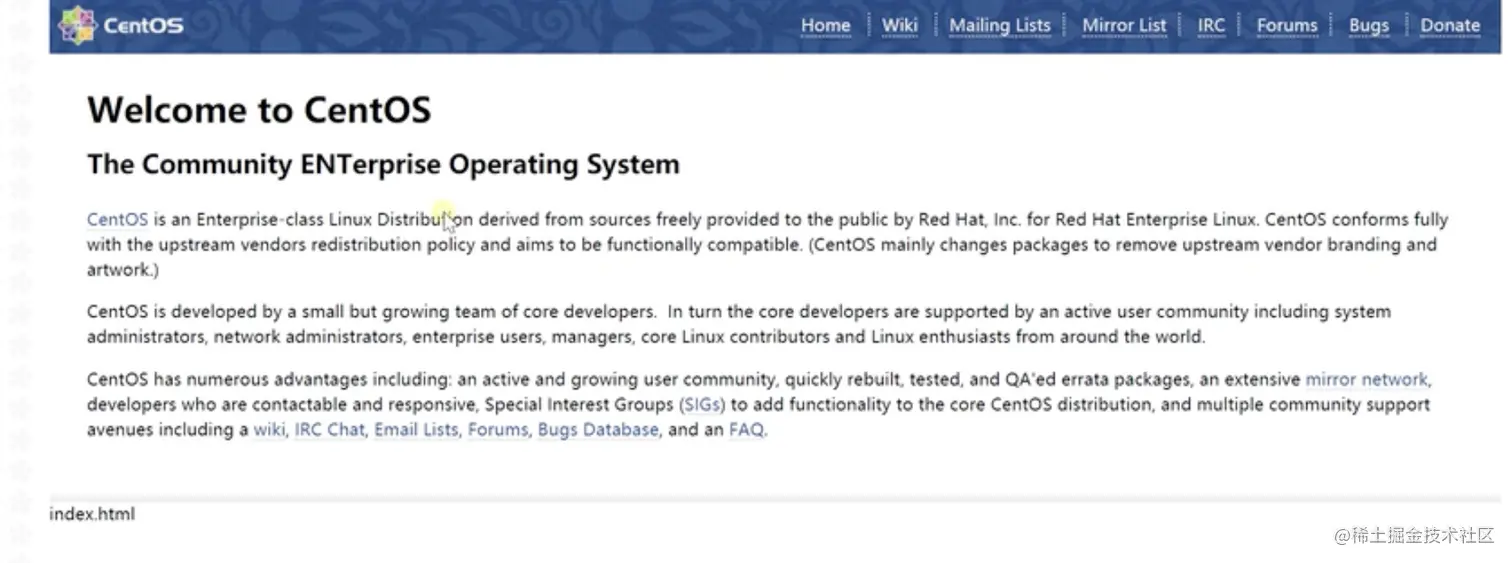Click the Welcome to CentOS heading
The width and height of the screenshot is (1512, 563).
coord(259,109)
